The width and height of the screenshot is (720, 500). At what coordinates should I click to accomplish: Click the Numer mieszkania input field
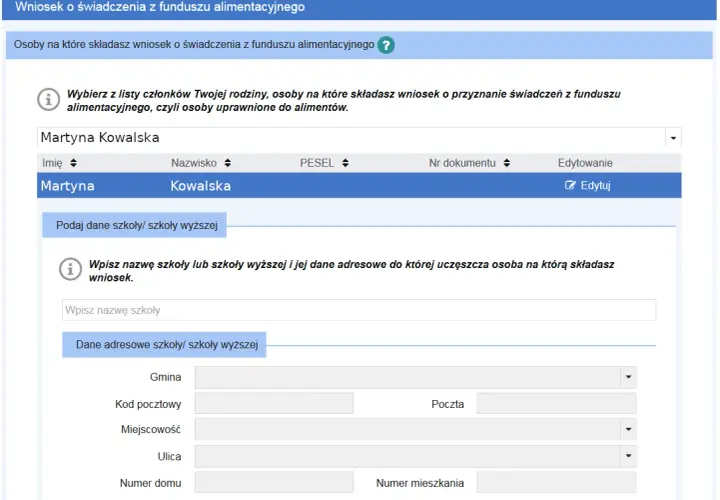557,482
